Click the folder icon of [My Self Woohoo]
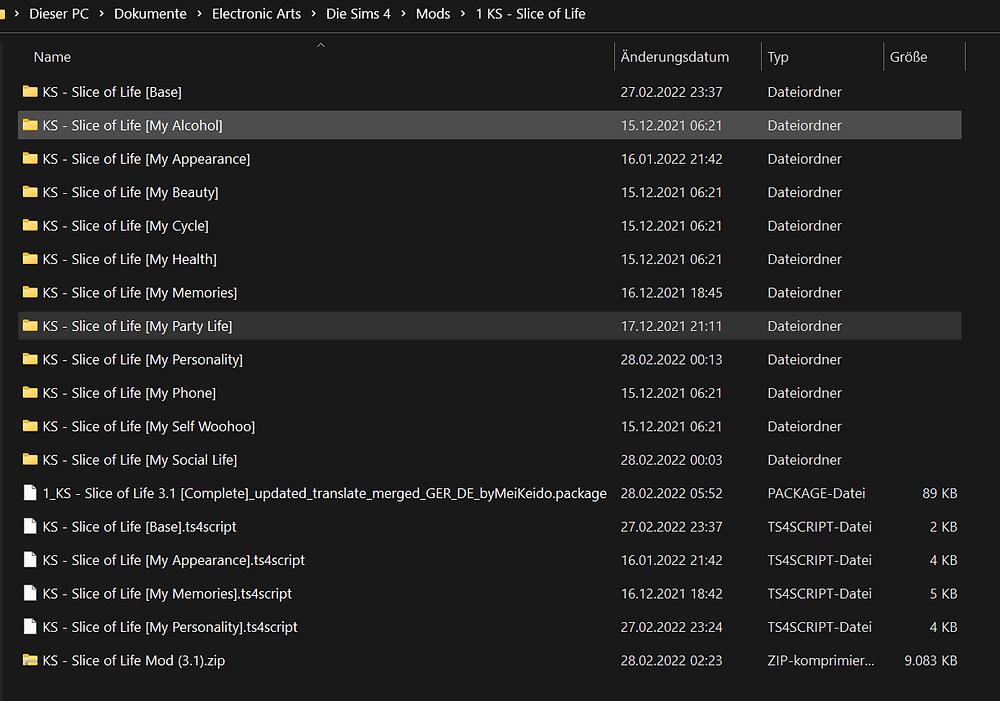 point(30,426)
